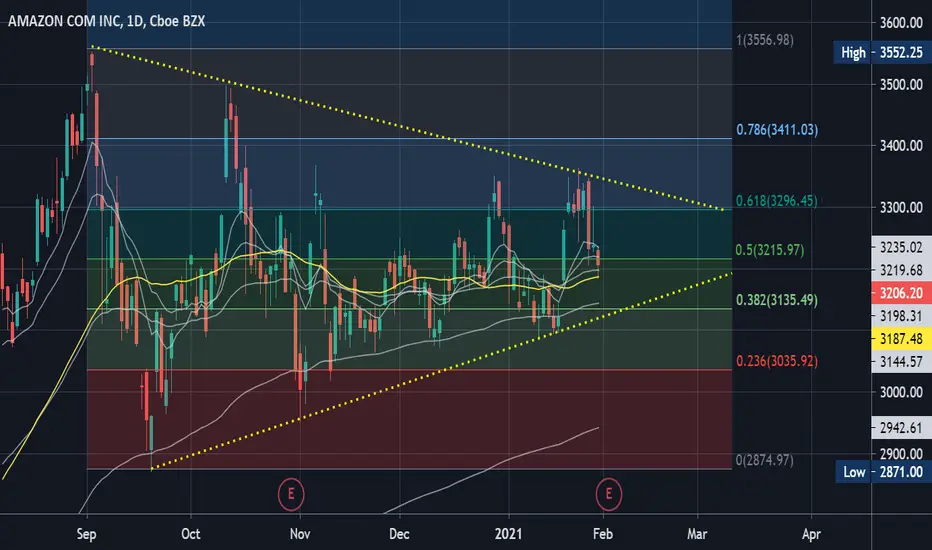Click the 3219.68 price axis tag
Image resolution: width=932 pixels, height=550 pixels.
[x=901, y=270]
